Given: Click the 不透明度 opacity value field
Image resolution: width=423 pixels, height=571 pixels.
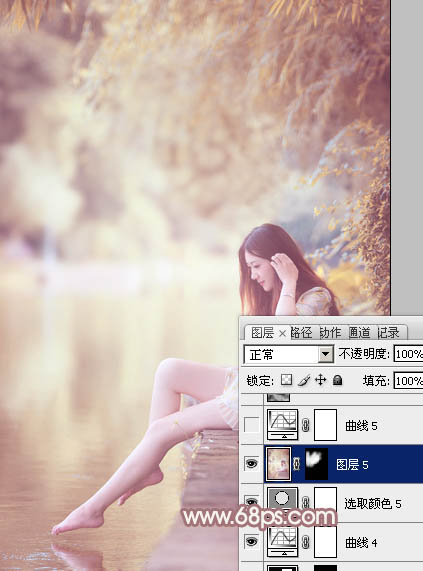Looking at the screenshot, I should click(x=408, y=354).
